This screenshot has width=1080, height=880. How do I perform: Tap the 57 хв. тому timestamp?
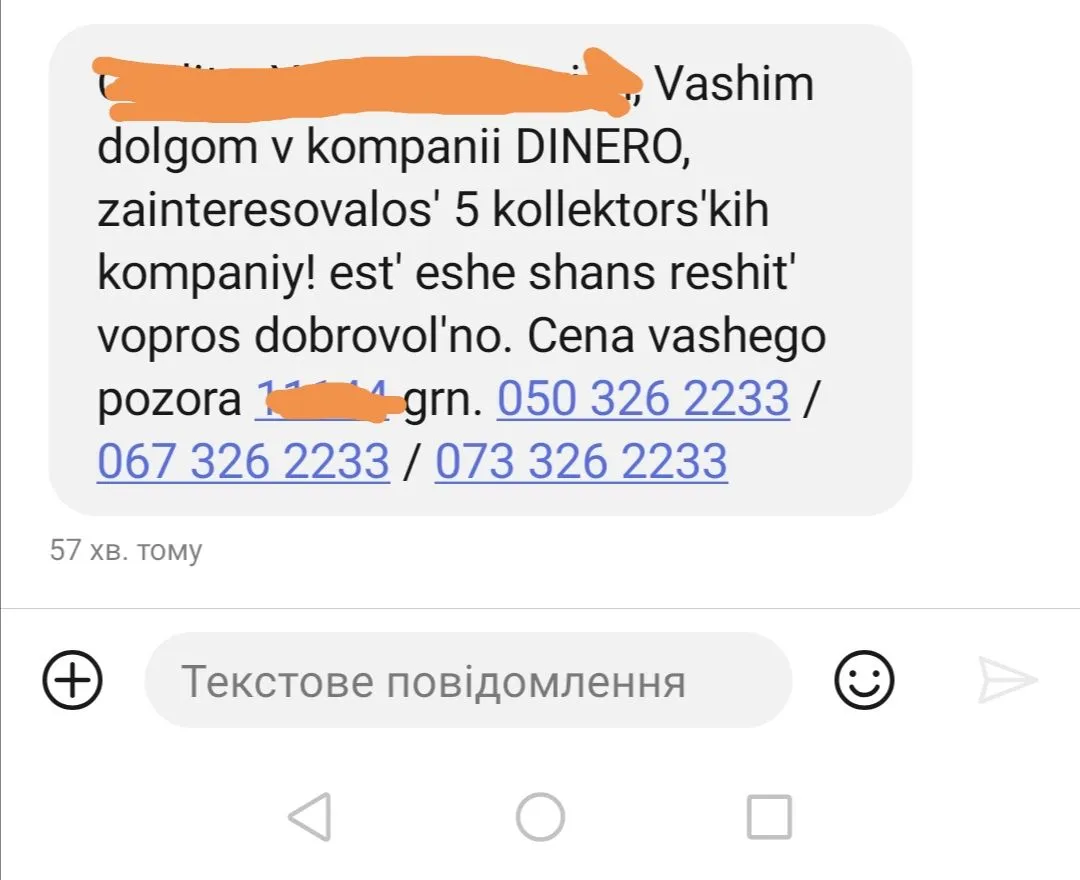click(126, 550)
